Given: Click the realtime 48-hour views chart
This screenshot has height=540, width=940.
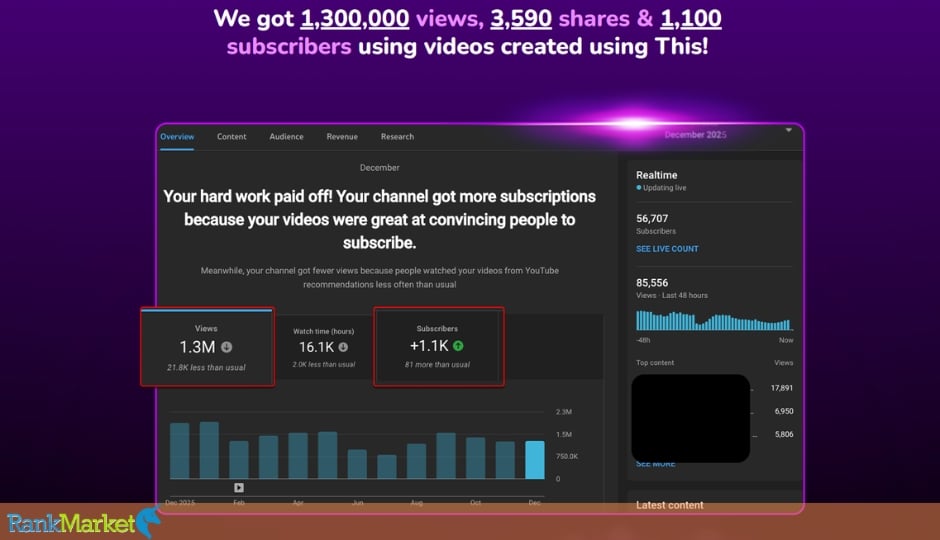Looking at the screenshot, I should click(714, 321).
